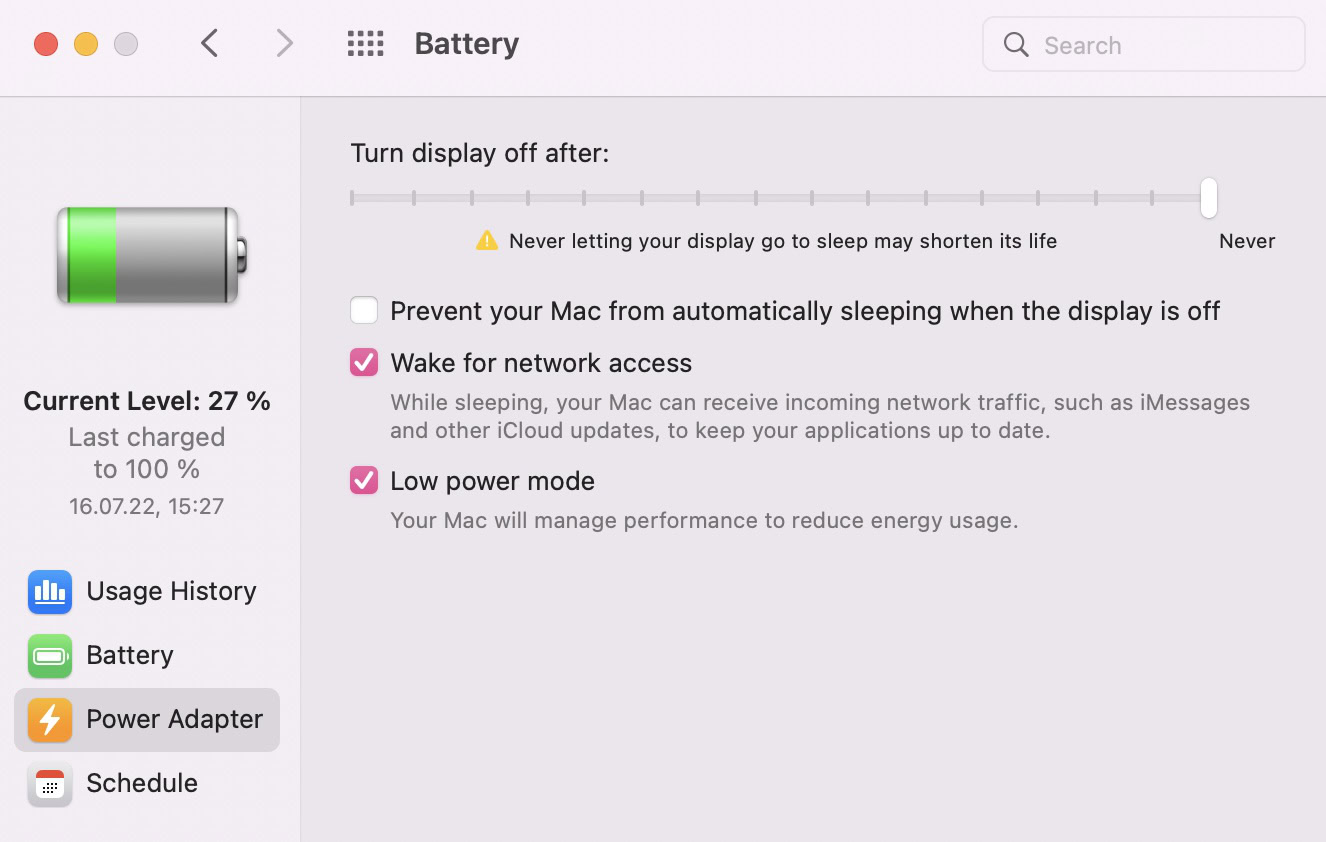Select the Battery label in sidebar
The height and width of the screenshot is (842, 1326).
point(130,656)
